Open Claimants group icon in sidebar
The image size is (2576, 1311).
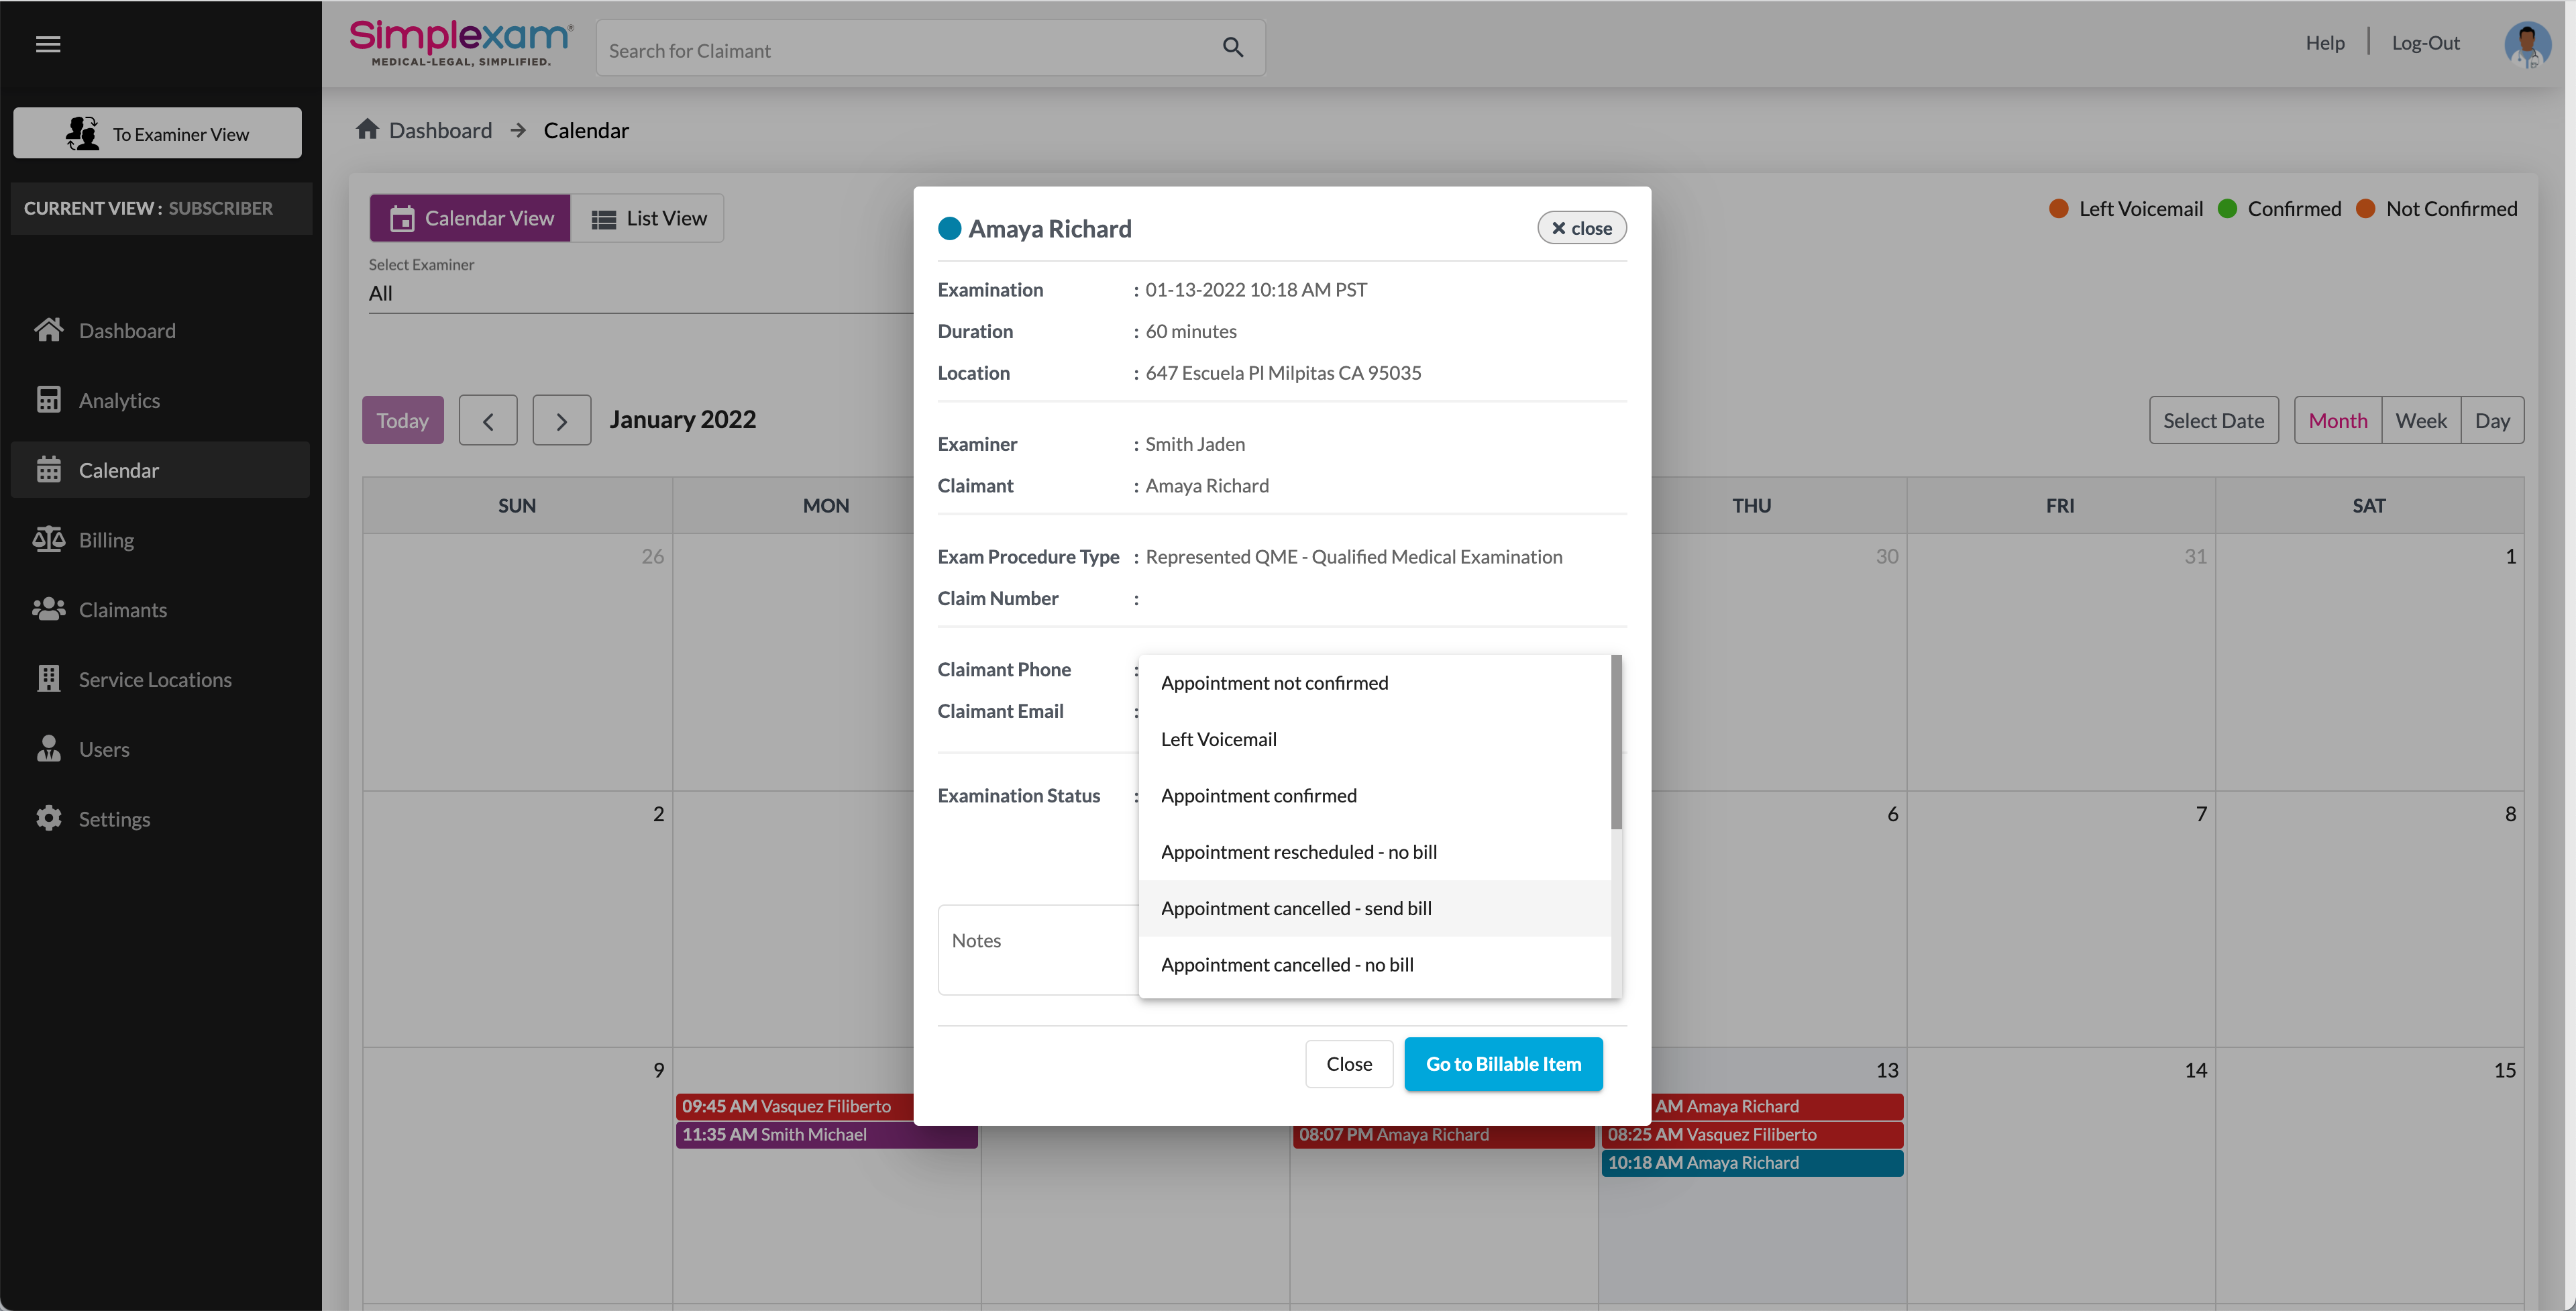[x=48, y=609]
